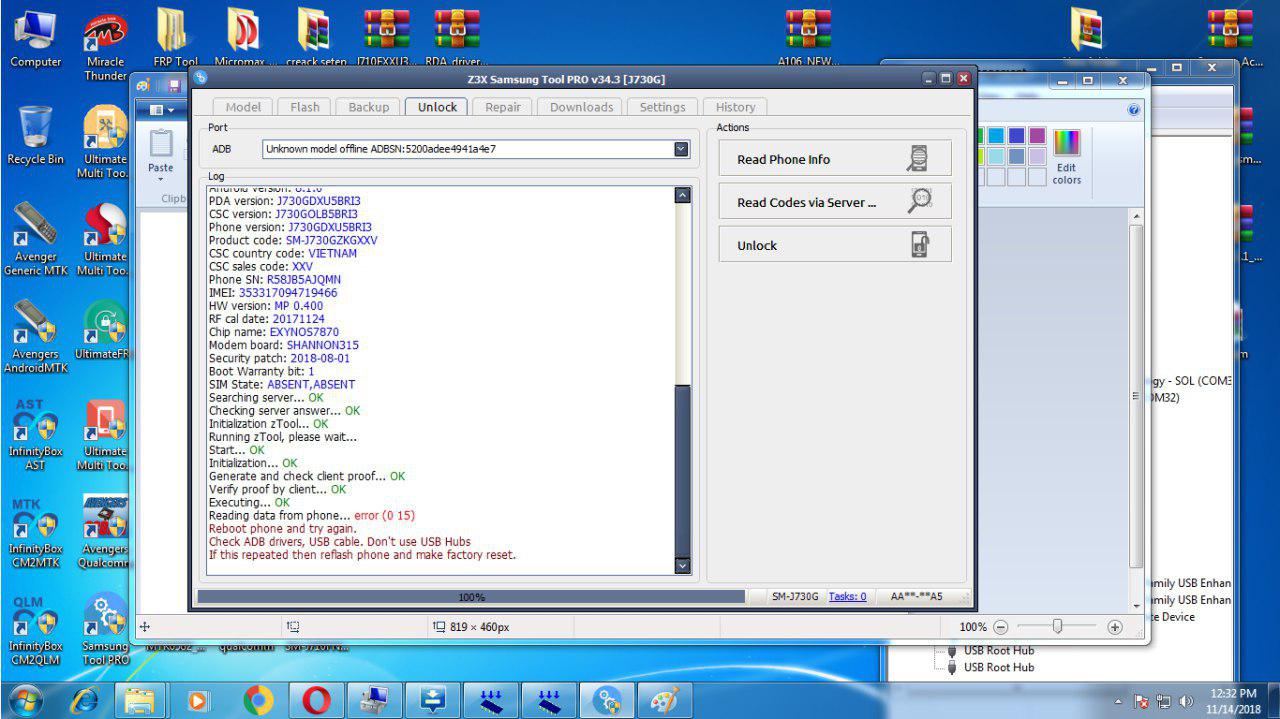Viewport: 1280px width, 719px height.
Task: Open Samsung Tool PRO desktop shortcut
Action: pyautogui.click(x=105, y=630)
